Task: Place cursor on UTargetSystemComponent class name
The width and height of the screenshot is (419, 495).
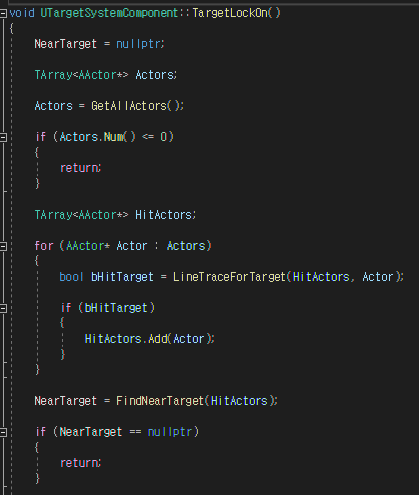Action: pos(109,13)
